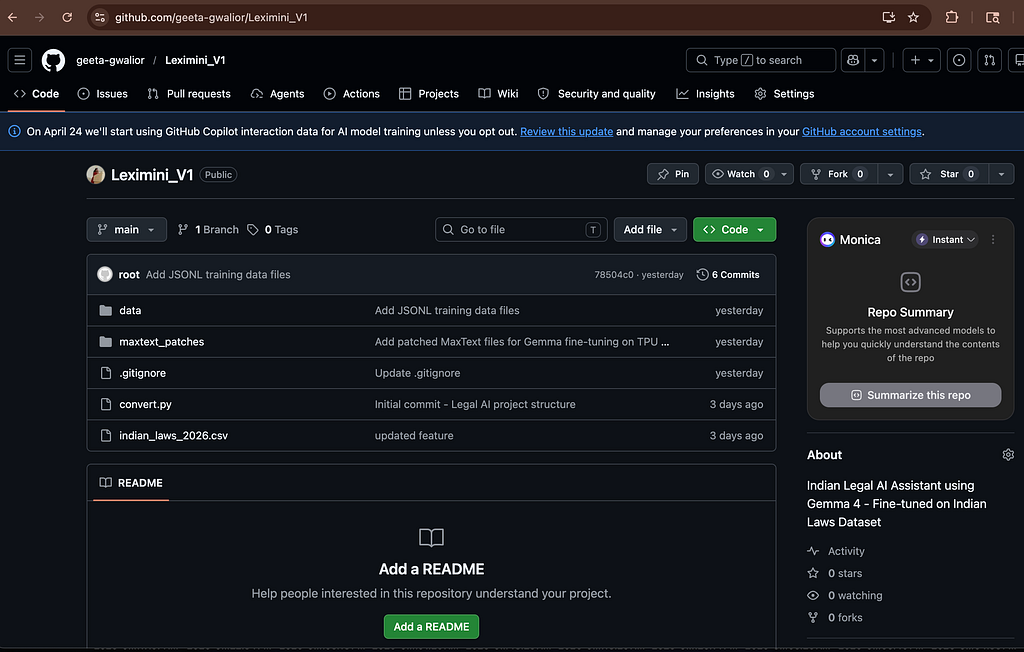View the 0 Tags link
The image size is (1024, 652).
point(272,230)
